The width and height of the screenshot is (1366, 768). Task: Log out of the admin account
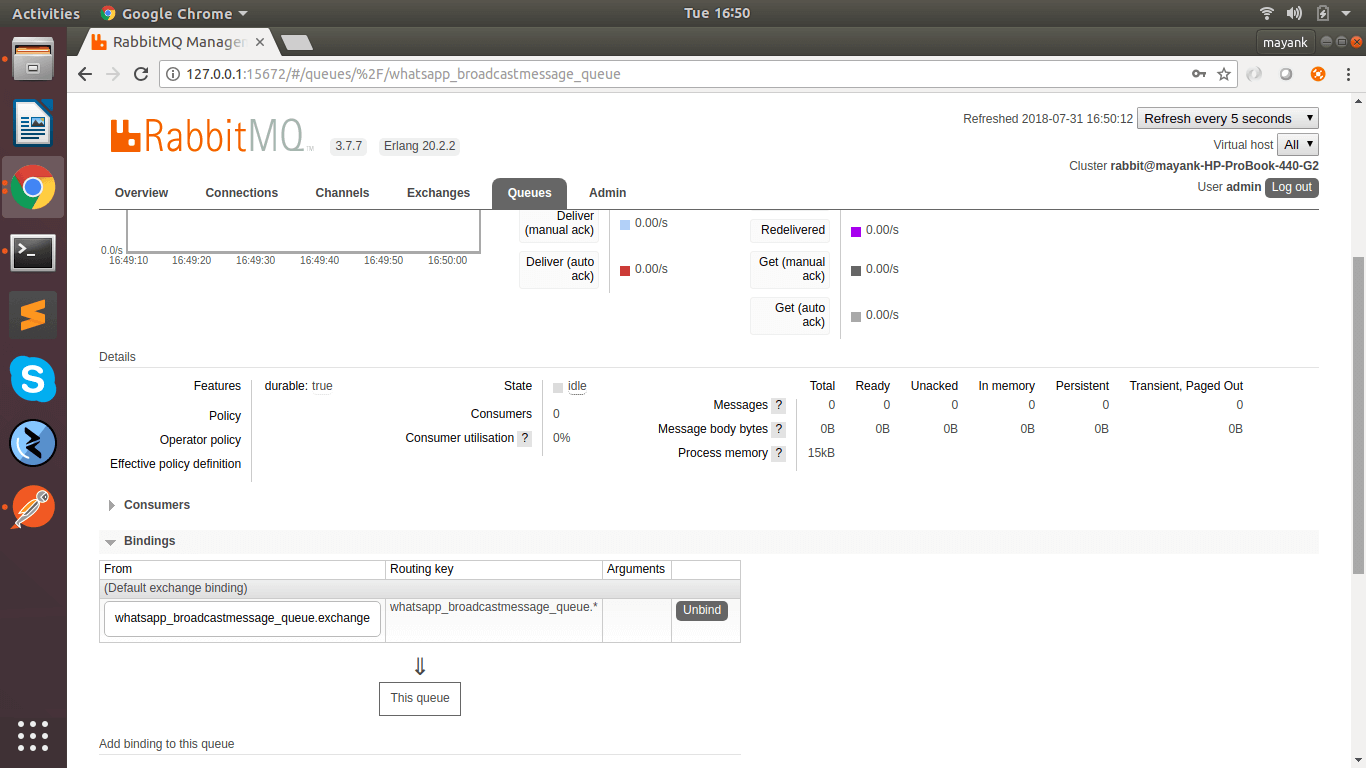[x=1291, y=187]
